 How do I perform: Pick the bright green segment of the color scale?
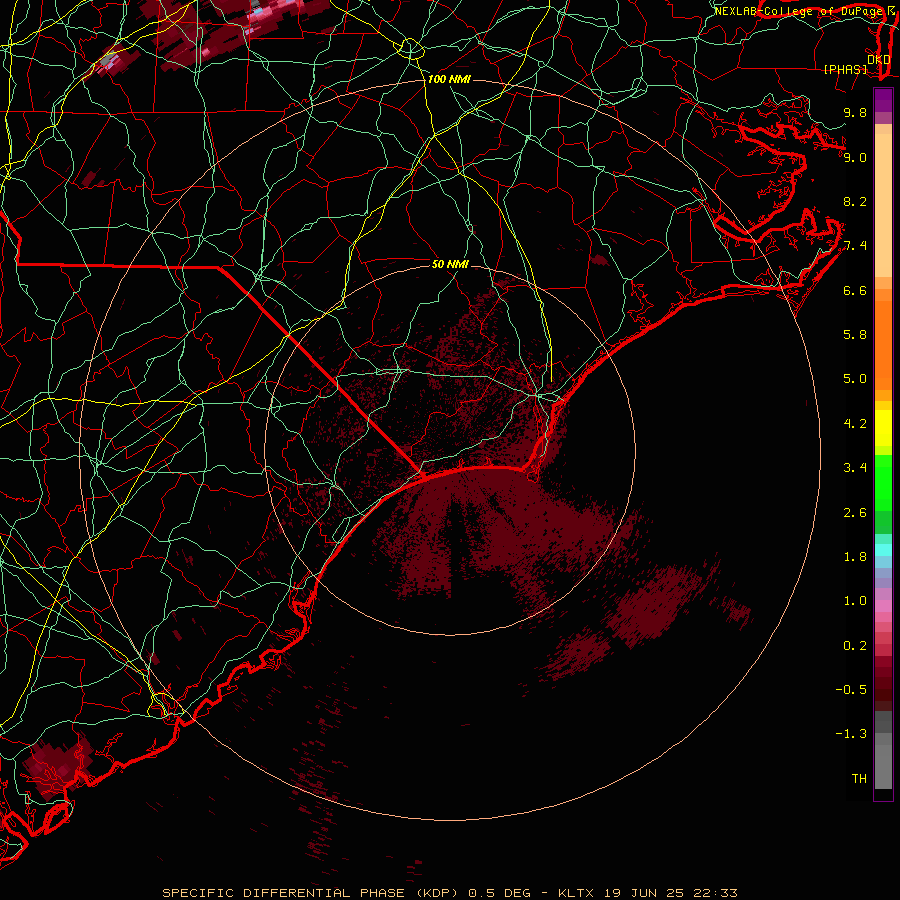(x=883, y=482)
